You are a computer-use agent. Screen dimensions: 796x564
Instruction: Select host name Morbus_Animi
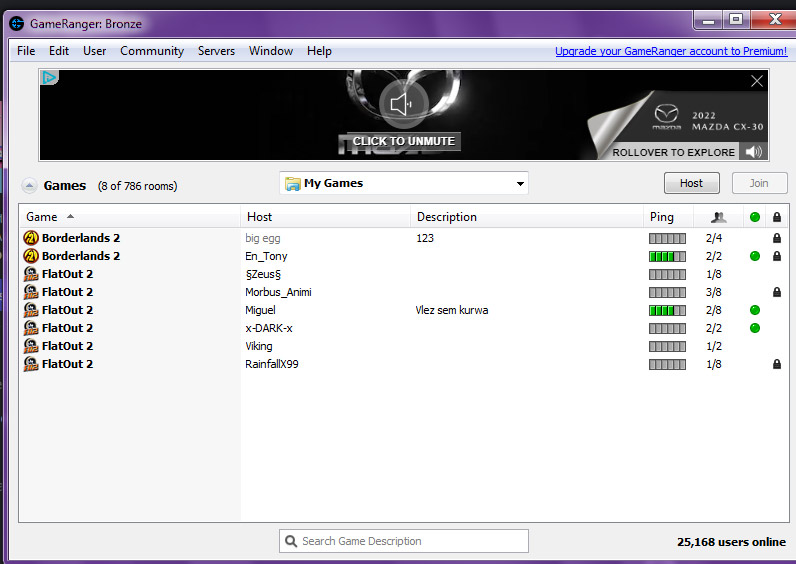tap(278, 292)
